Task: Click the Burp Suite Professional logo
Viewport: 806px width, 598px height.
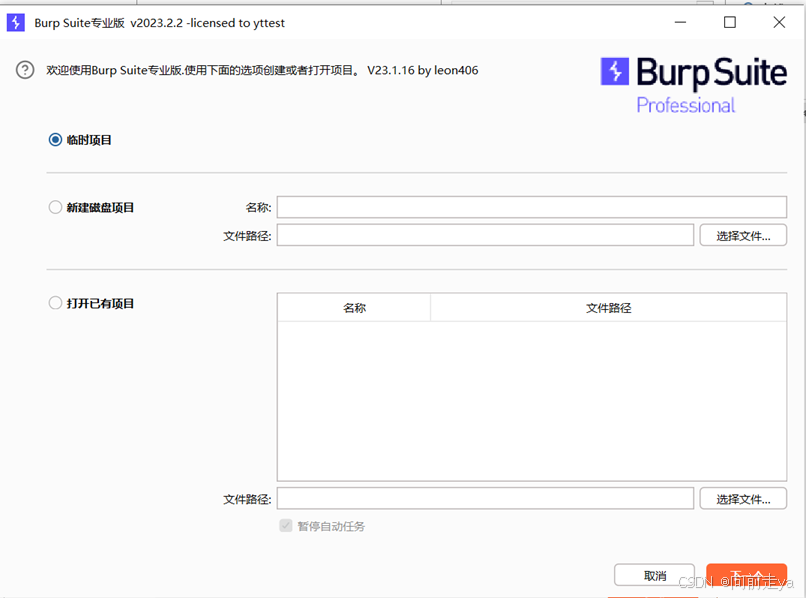Action: [693, 85]
